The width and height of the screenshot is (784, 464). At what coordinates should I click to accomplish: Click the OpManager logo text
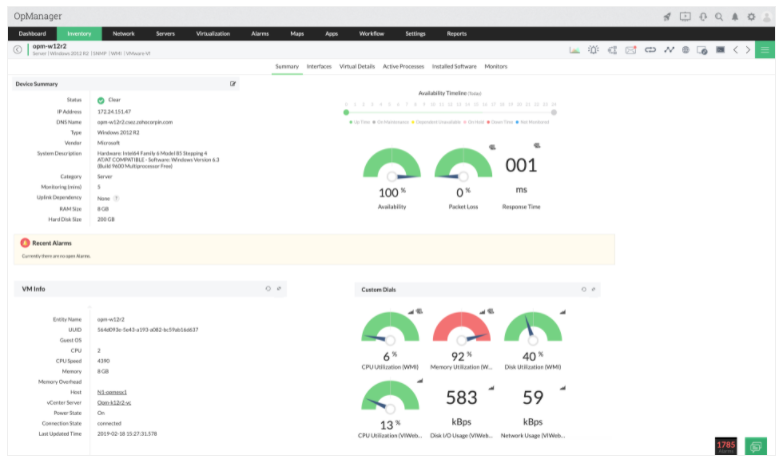pos(38,16)
